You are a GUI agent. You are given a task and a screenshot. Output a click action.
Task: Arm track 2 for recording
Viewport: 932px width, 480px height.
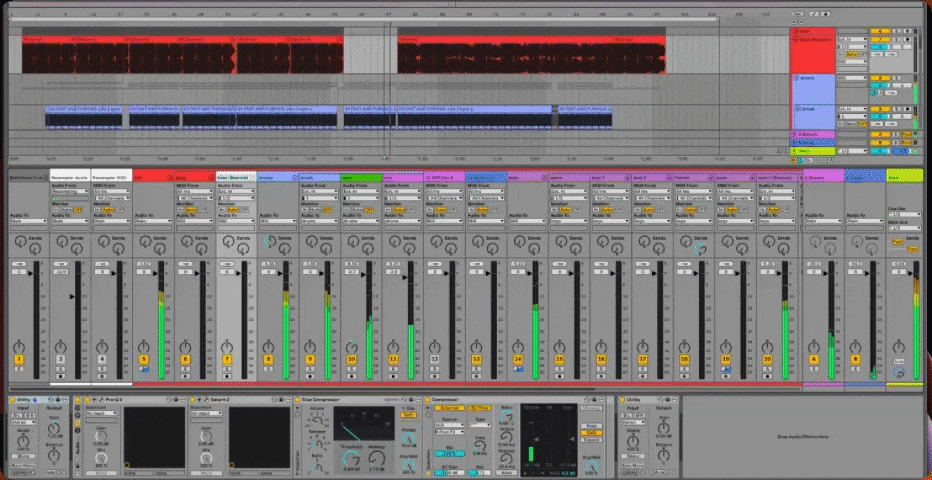pos(60,377)
